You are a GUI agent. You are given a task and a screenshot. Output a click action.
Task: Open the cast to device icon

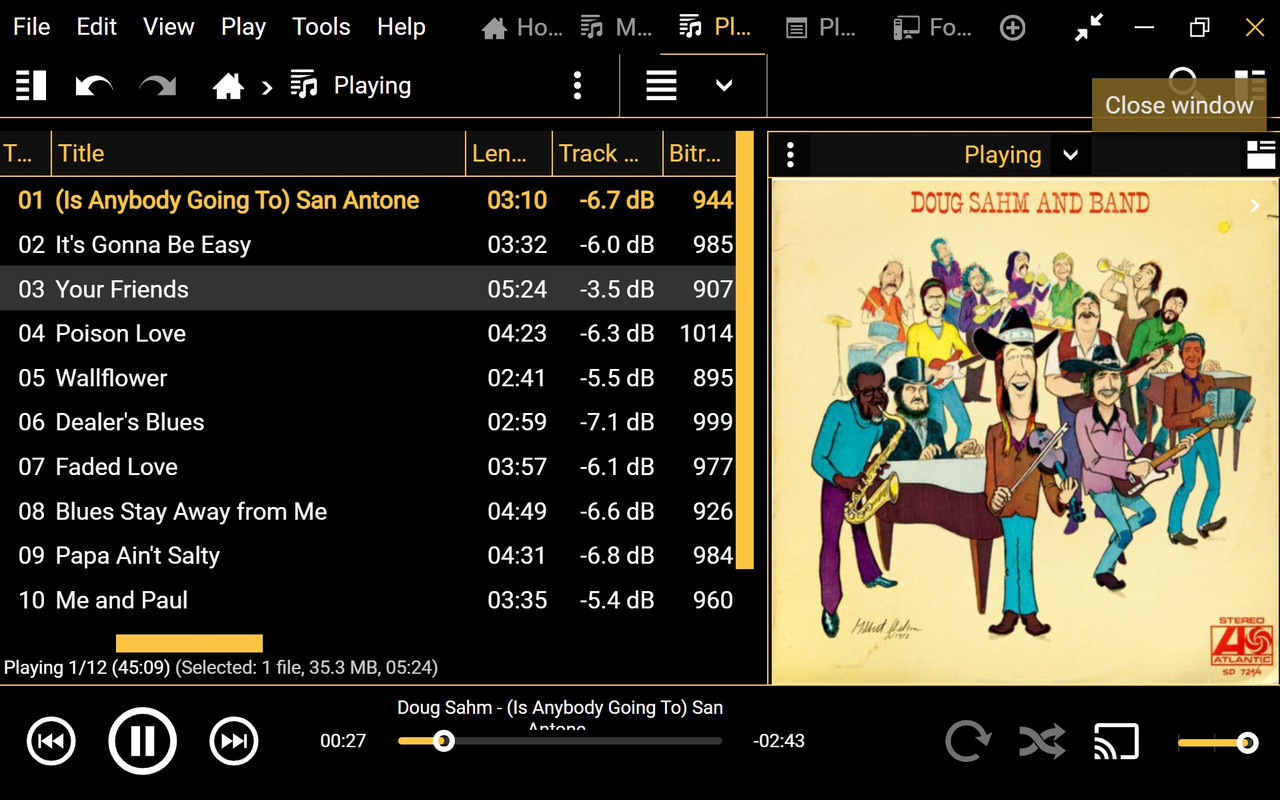1116,741
